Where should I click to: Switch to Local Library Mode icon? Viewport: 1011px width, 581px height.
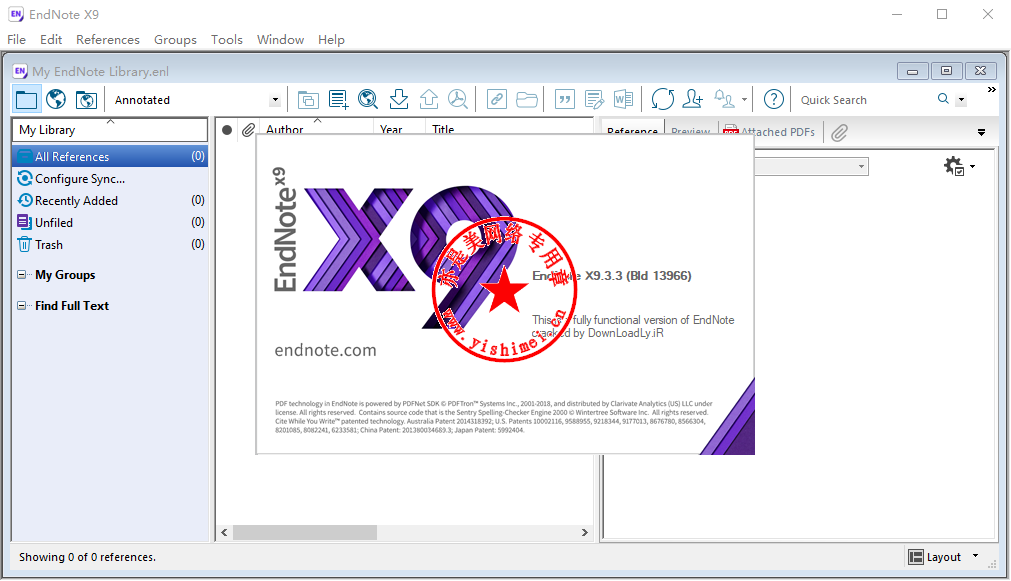click(x=26, y=99)
